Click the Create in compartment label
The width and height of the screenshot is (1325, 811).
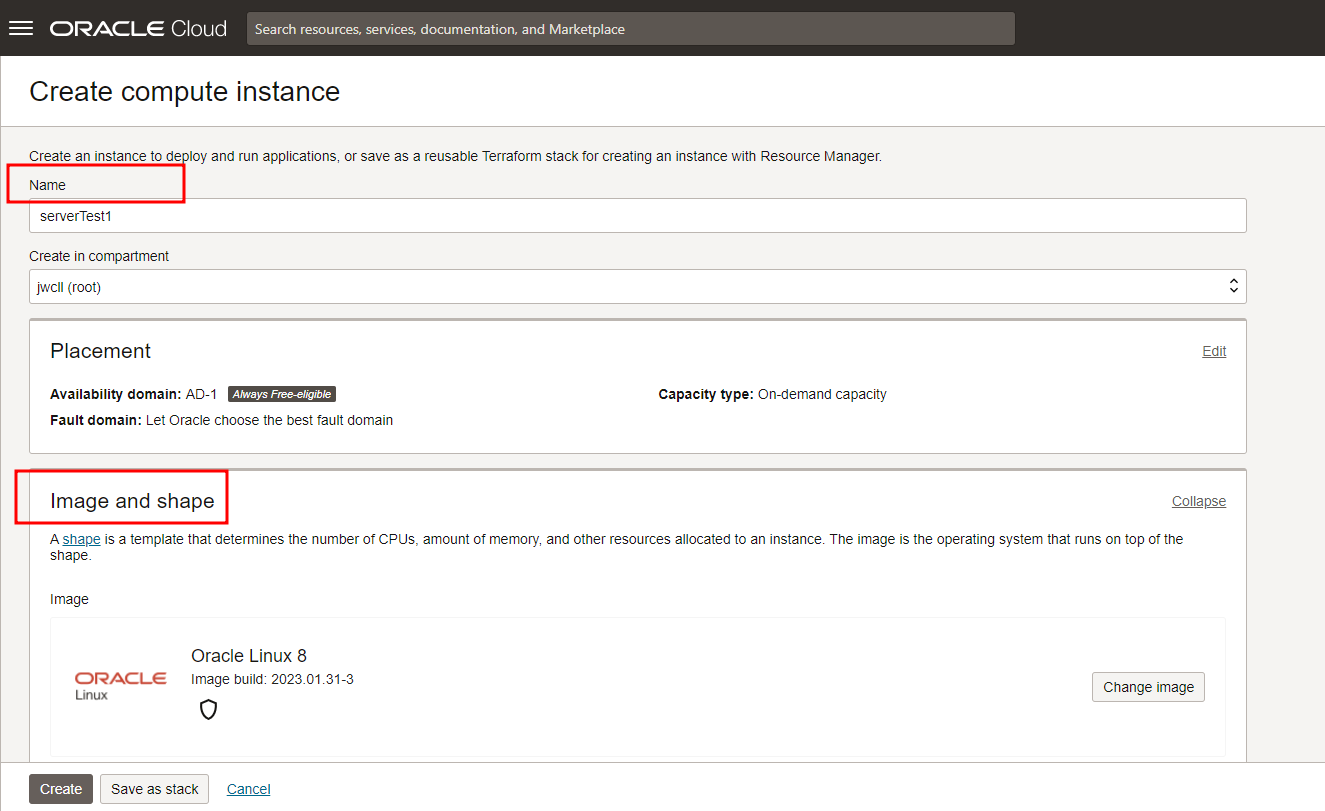pyautogui.click(x=99, y=256)
